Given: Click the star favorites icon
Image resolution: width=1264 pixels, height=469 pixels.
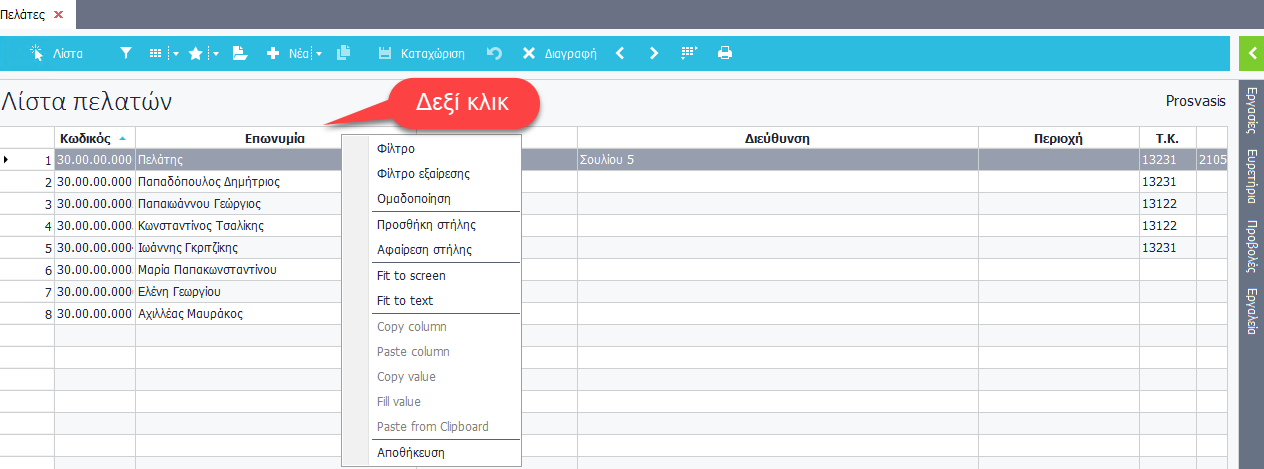Looking at the screenshot, I should click(196, 53).
